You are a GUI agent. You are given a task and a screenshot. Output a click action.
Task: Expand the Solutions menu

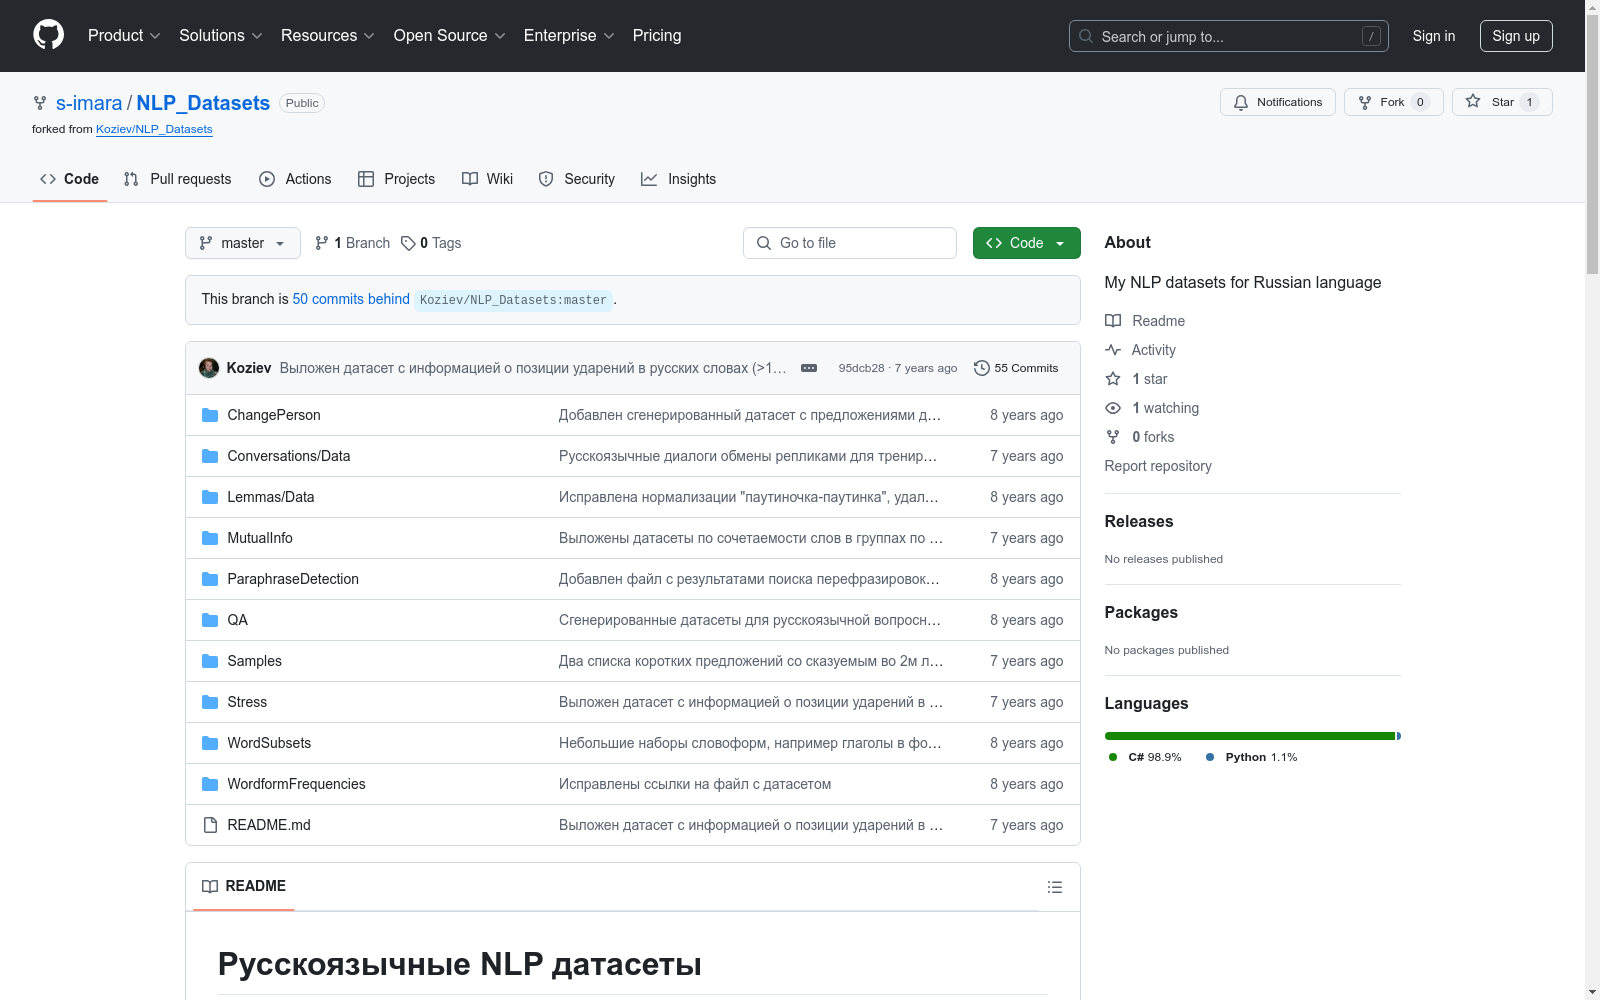point(221,36)
